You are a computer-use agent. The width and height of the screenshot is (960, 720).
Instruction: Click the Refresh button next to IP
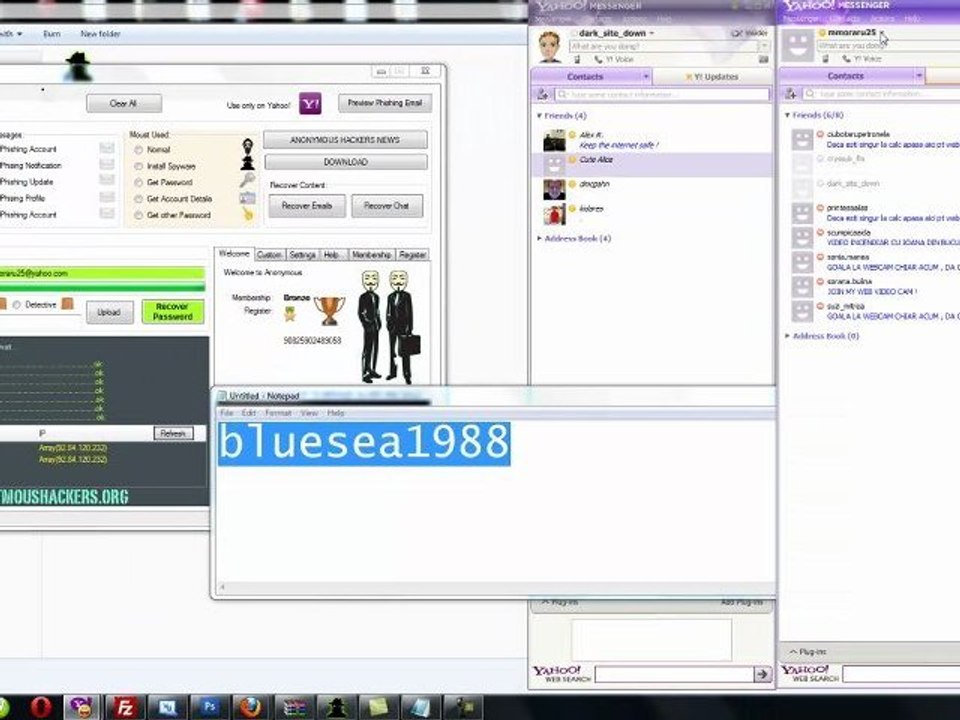tap(173, 433)
